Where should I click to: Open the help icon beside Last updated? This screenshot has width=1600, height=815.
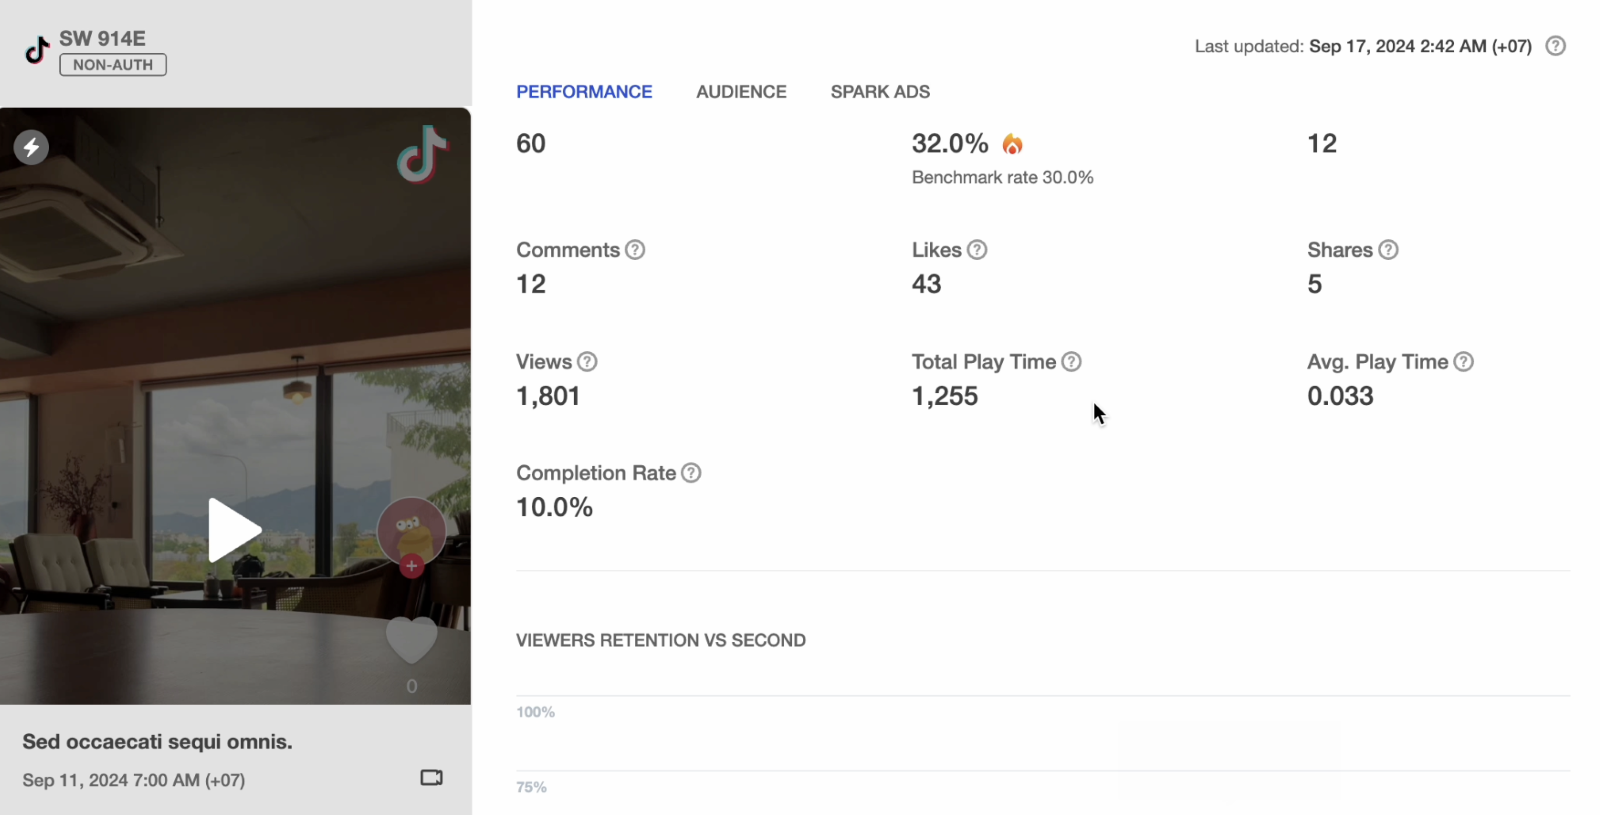click(x=1555, y=46)
